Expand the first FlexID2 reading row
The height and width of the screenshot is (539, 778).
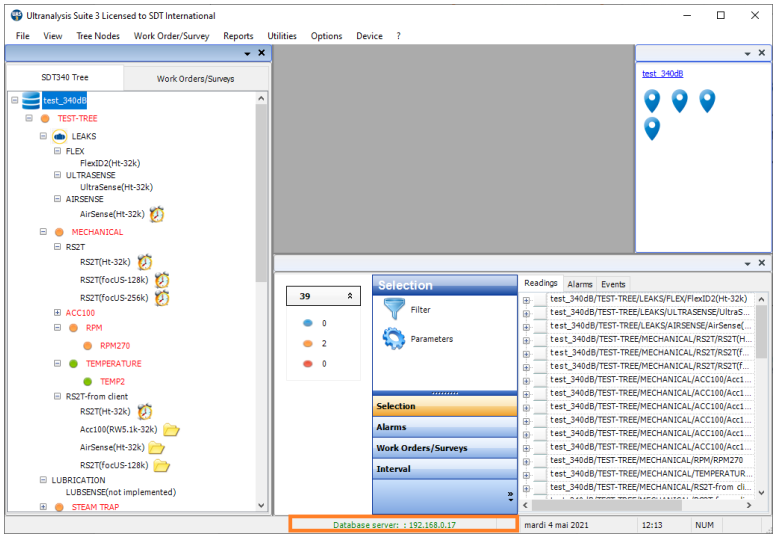click(527, 299)
